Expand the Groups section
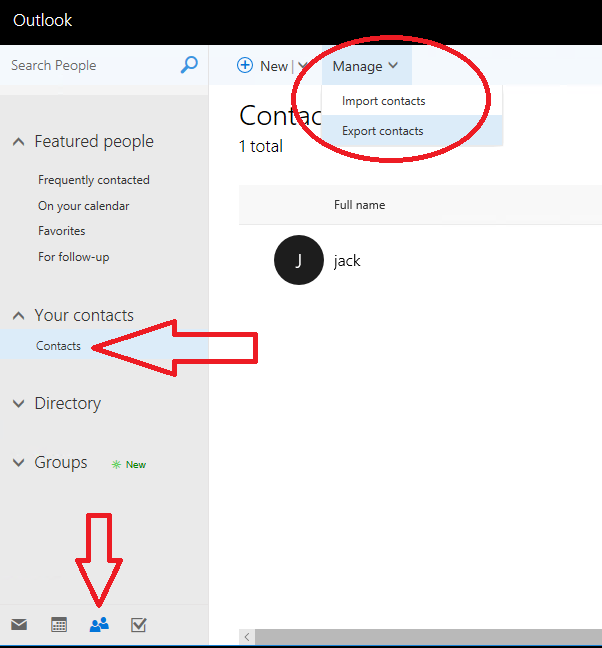 point(19,462)
